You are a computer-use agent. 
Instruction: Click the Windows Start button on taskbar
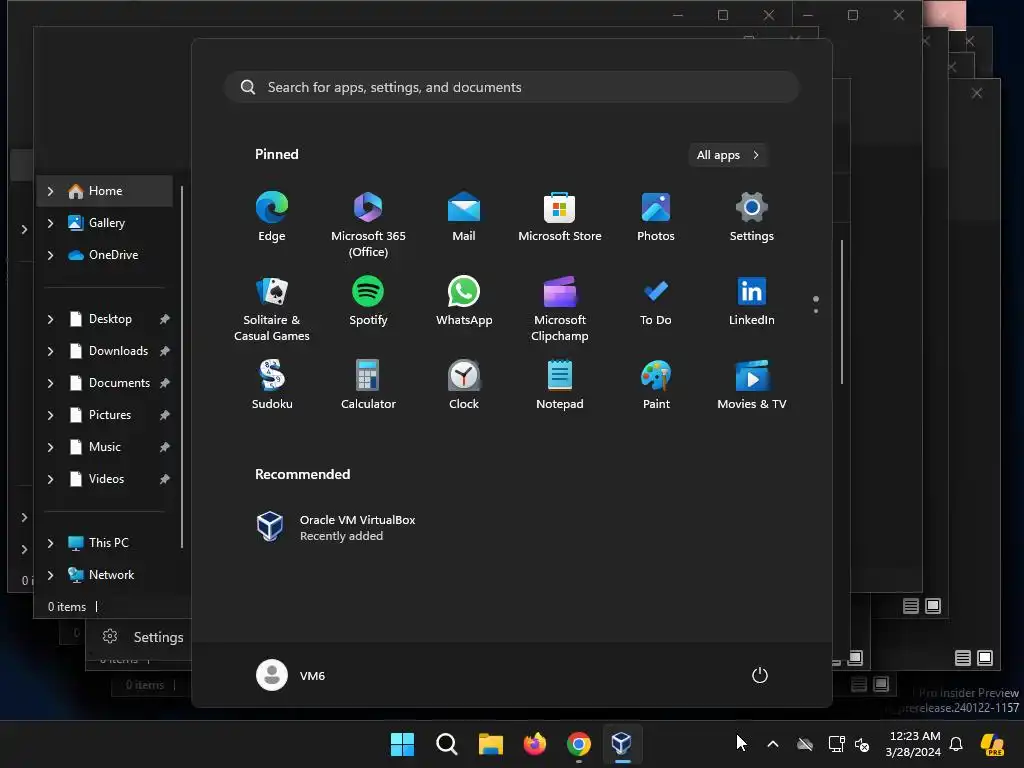(402, 744)
